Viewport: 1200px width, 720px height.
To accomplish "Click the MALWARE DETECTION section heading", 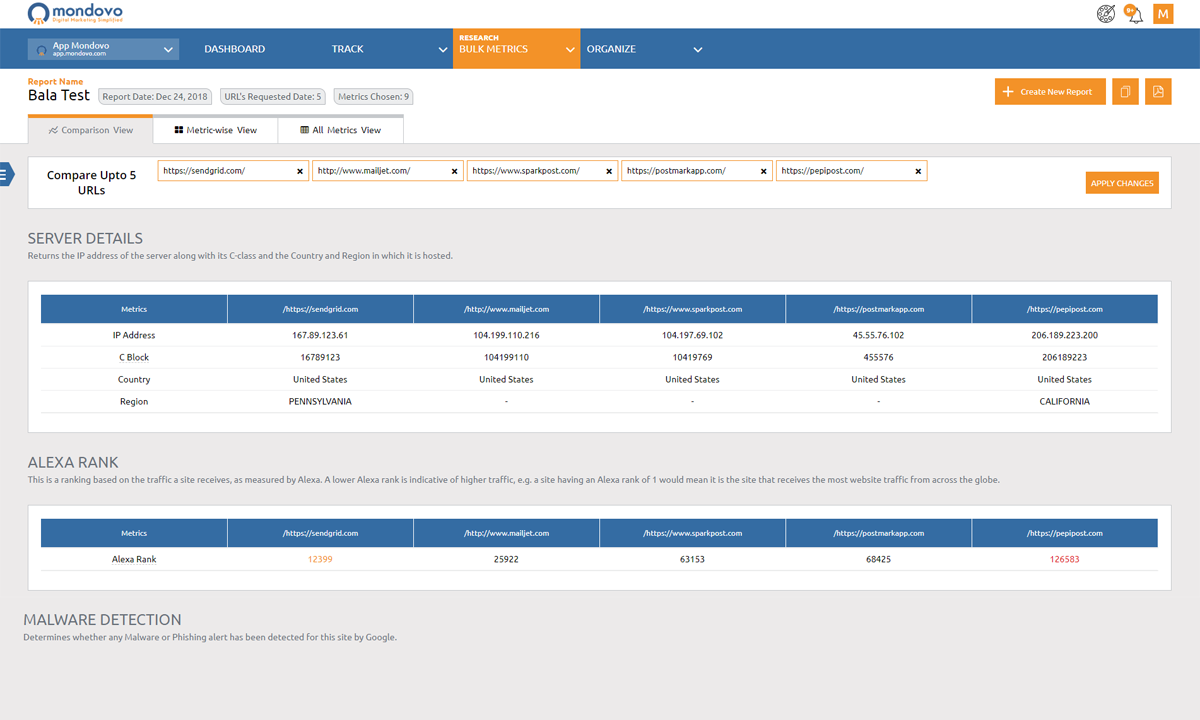I will [102, 620].
